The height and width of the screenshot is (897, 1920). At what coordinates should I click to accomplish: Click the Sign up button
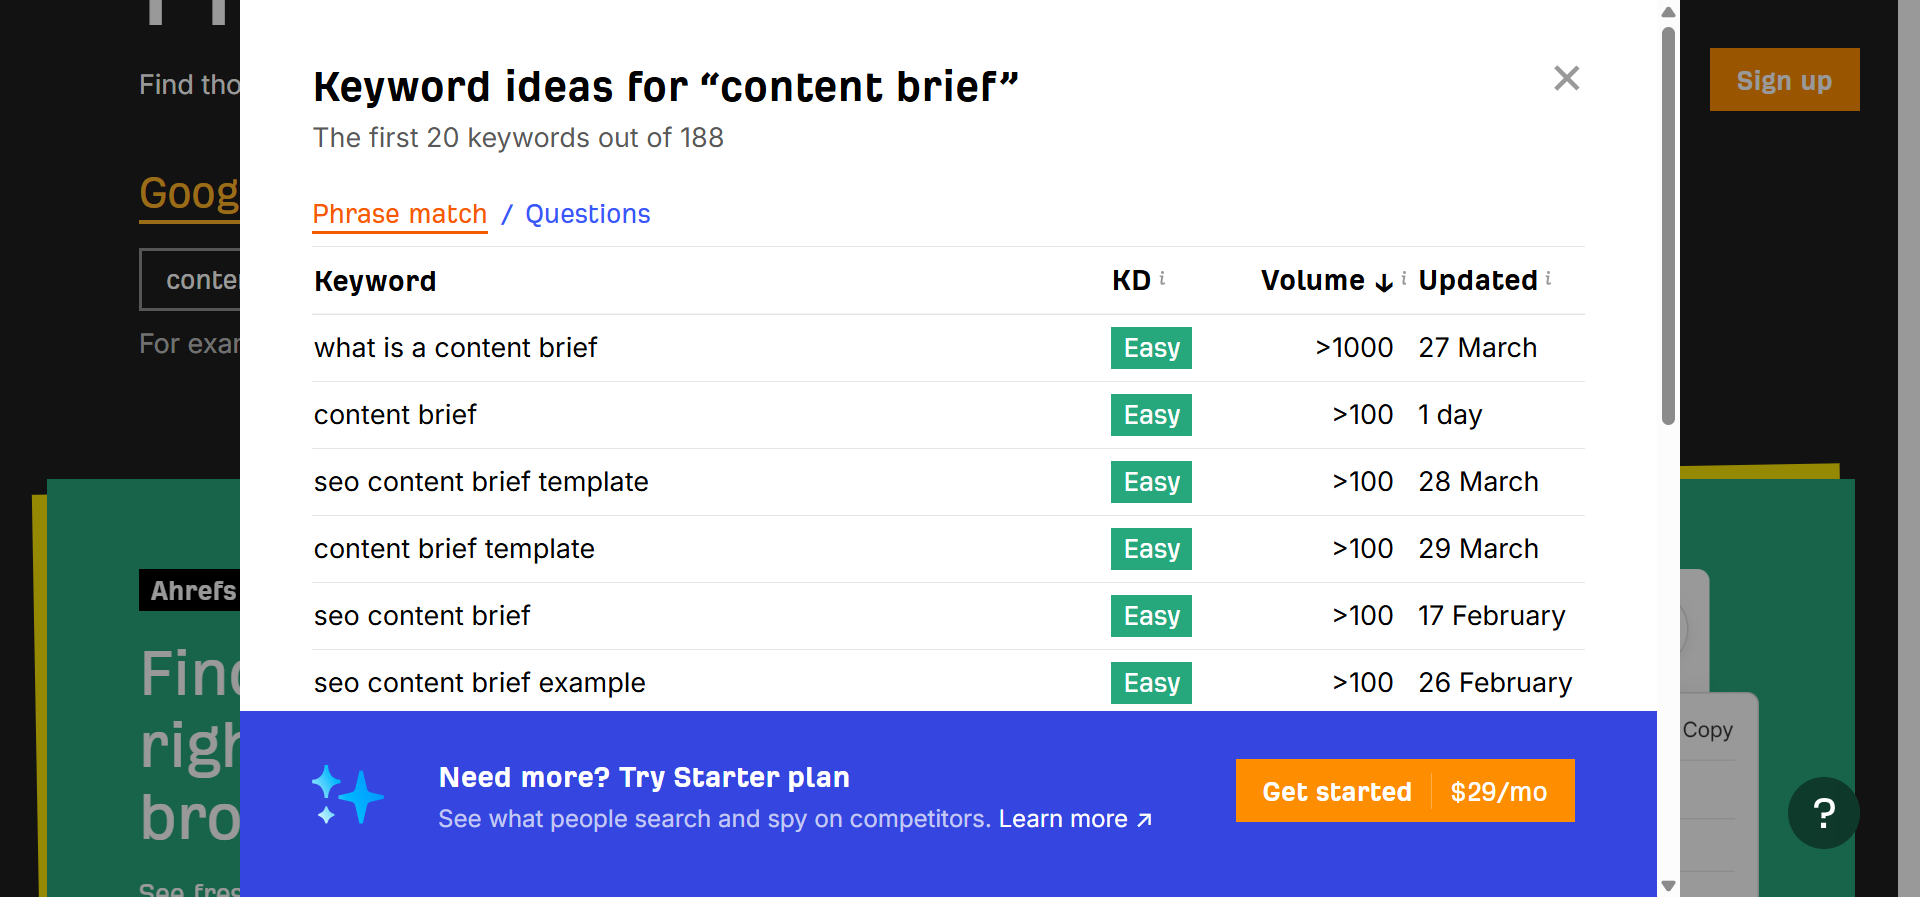coord(1784,80)
